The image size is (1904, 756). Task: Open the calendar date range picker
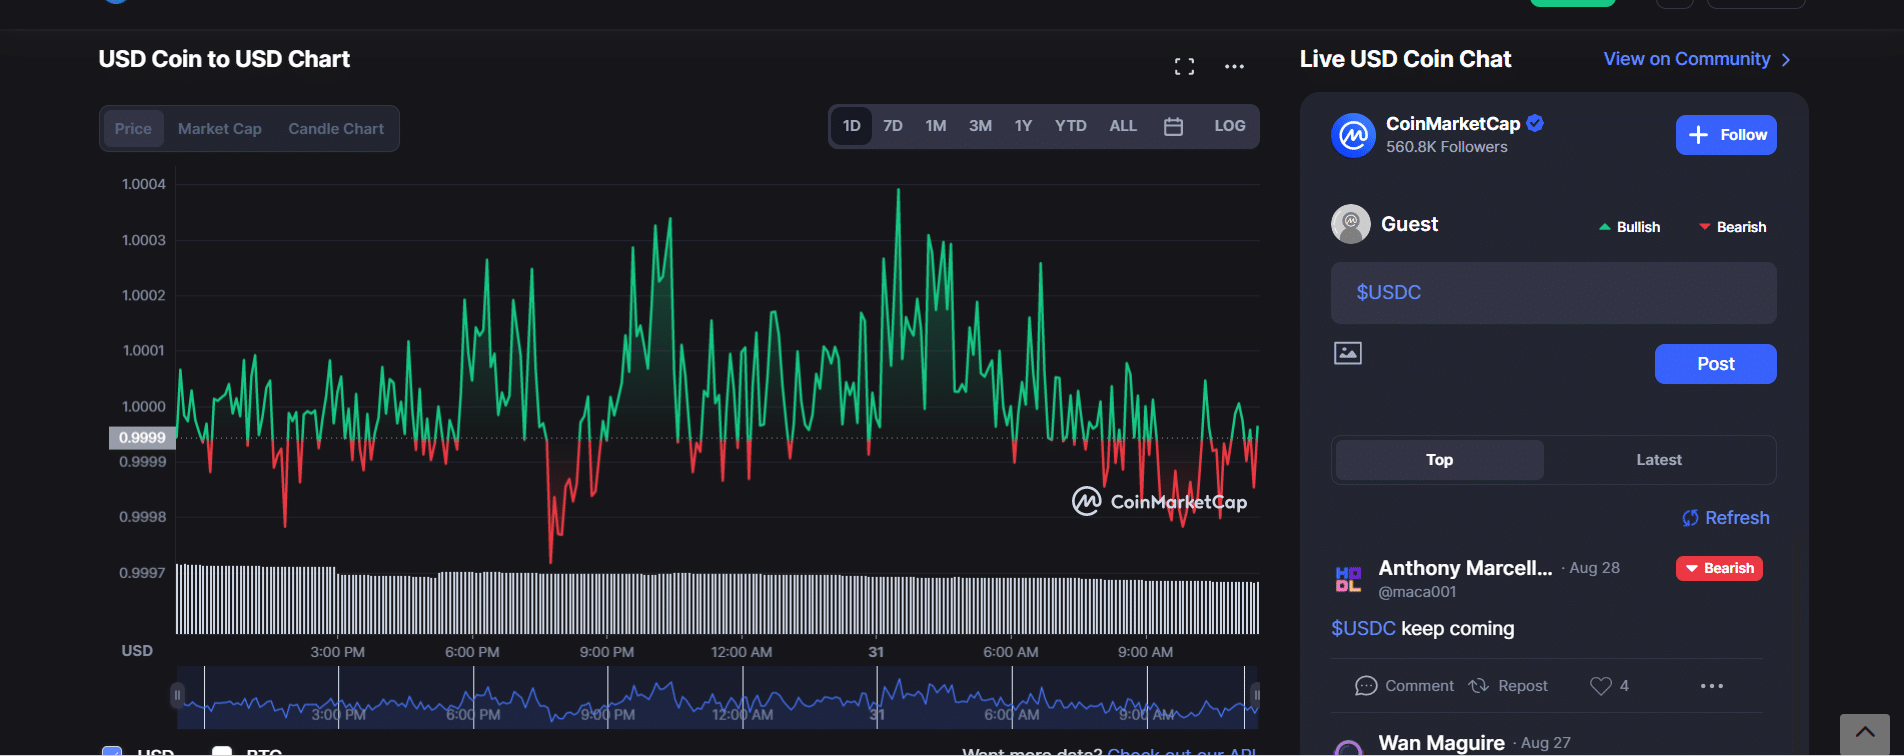click(1174, 126)
